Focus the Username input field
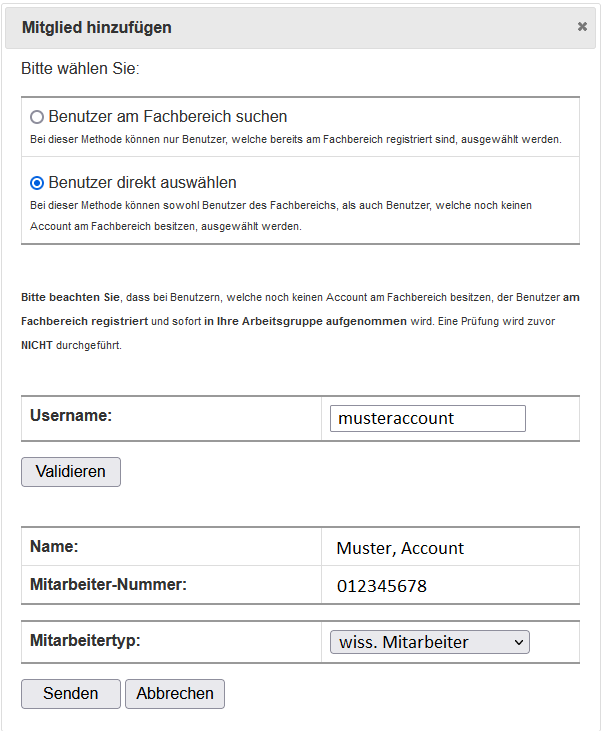The image size is (606, 731). coord(427,418)
